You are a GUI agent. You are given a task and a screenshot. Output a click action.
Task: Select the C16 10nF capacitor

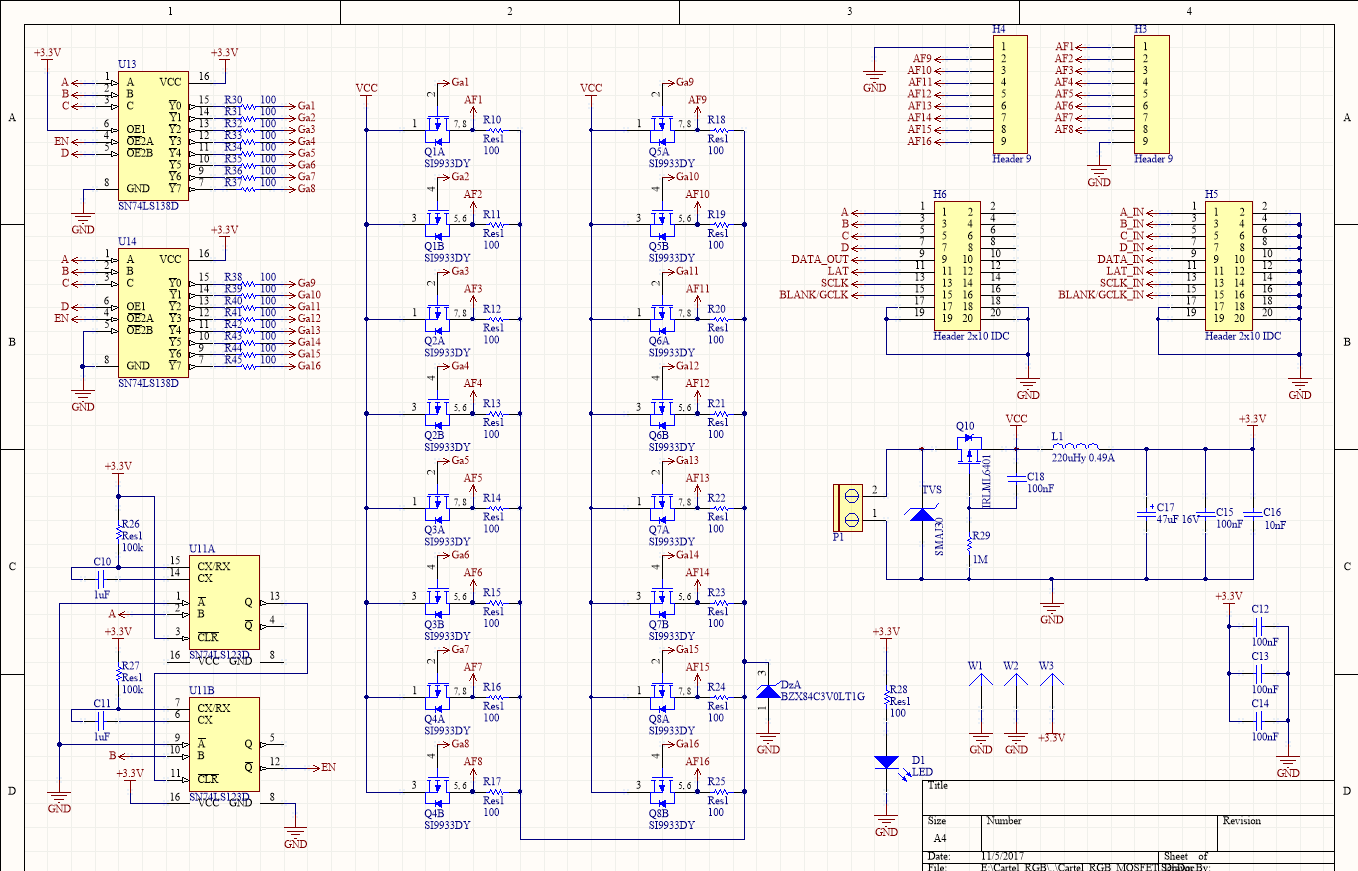click(x=1252, y=514)
